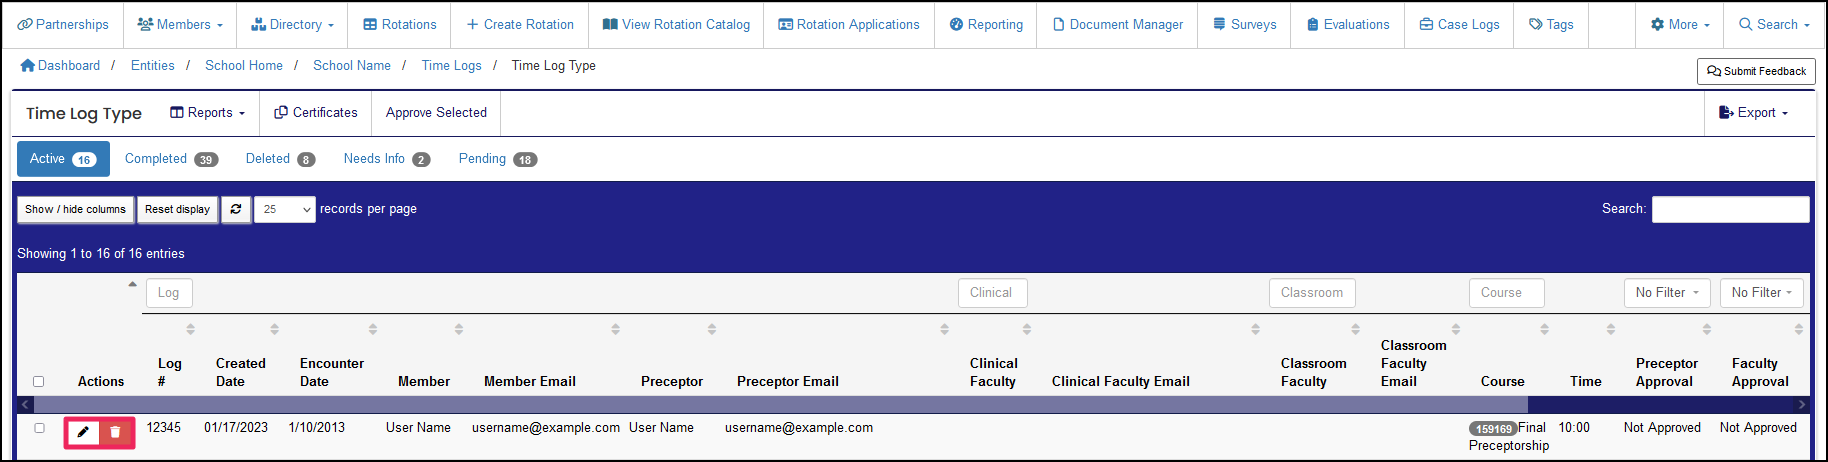Open Tags in the navigation bar
1828x462 pixels.
[x=1551, y=24]
